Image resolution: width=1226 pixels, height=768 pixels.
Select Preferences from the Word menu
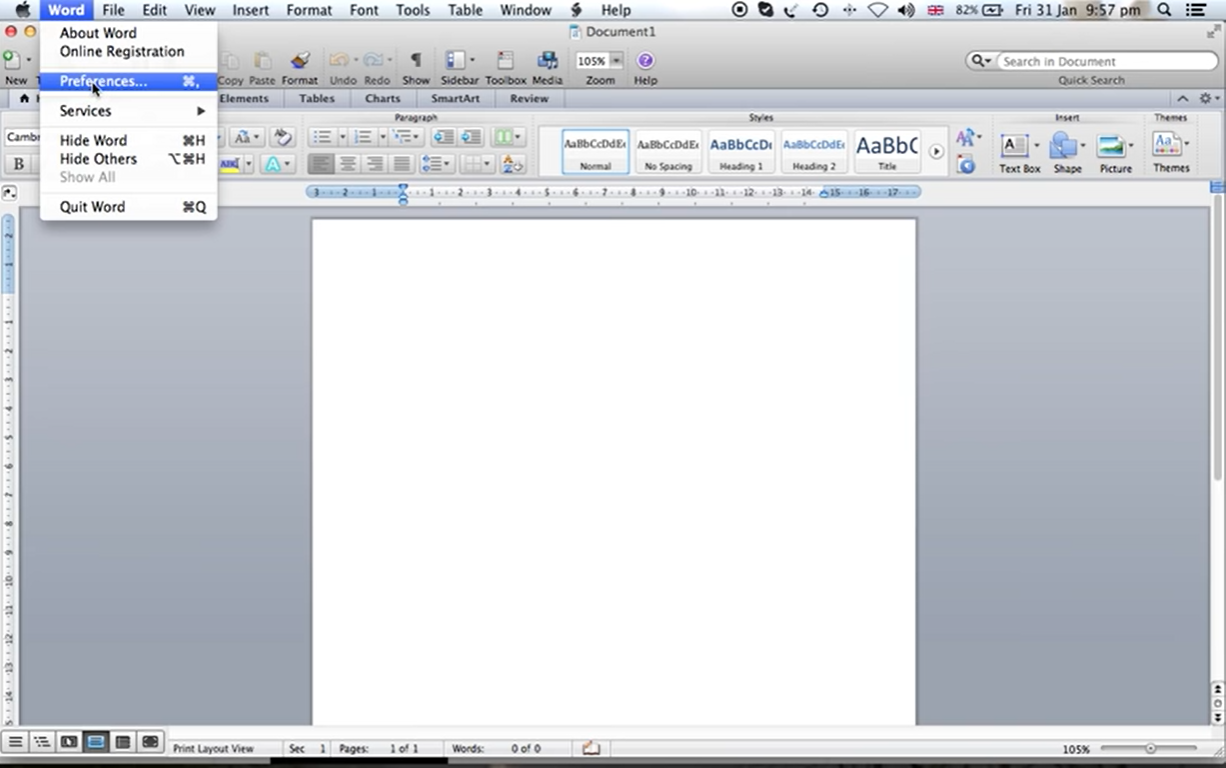(x=103, y=81)
